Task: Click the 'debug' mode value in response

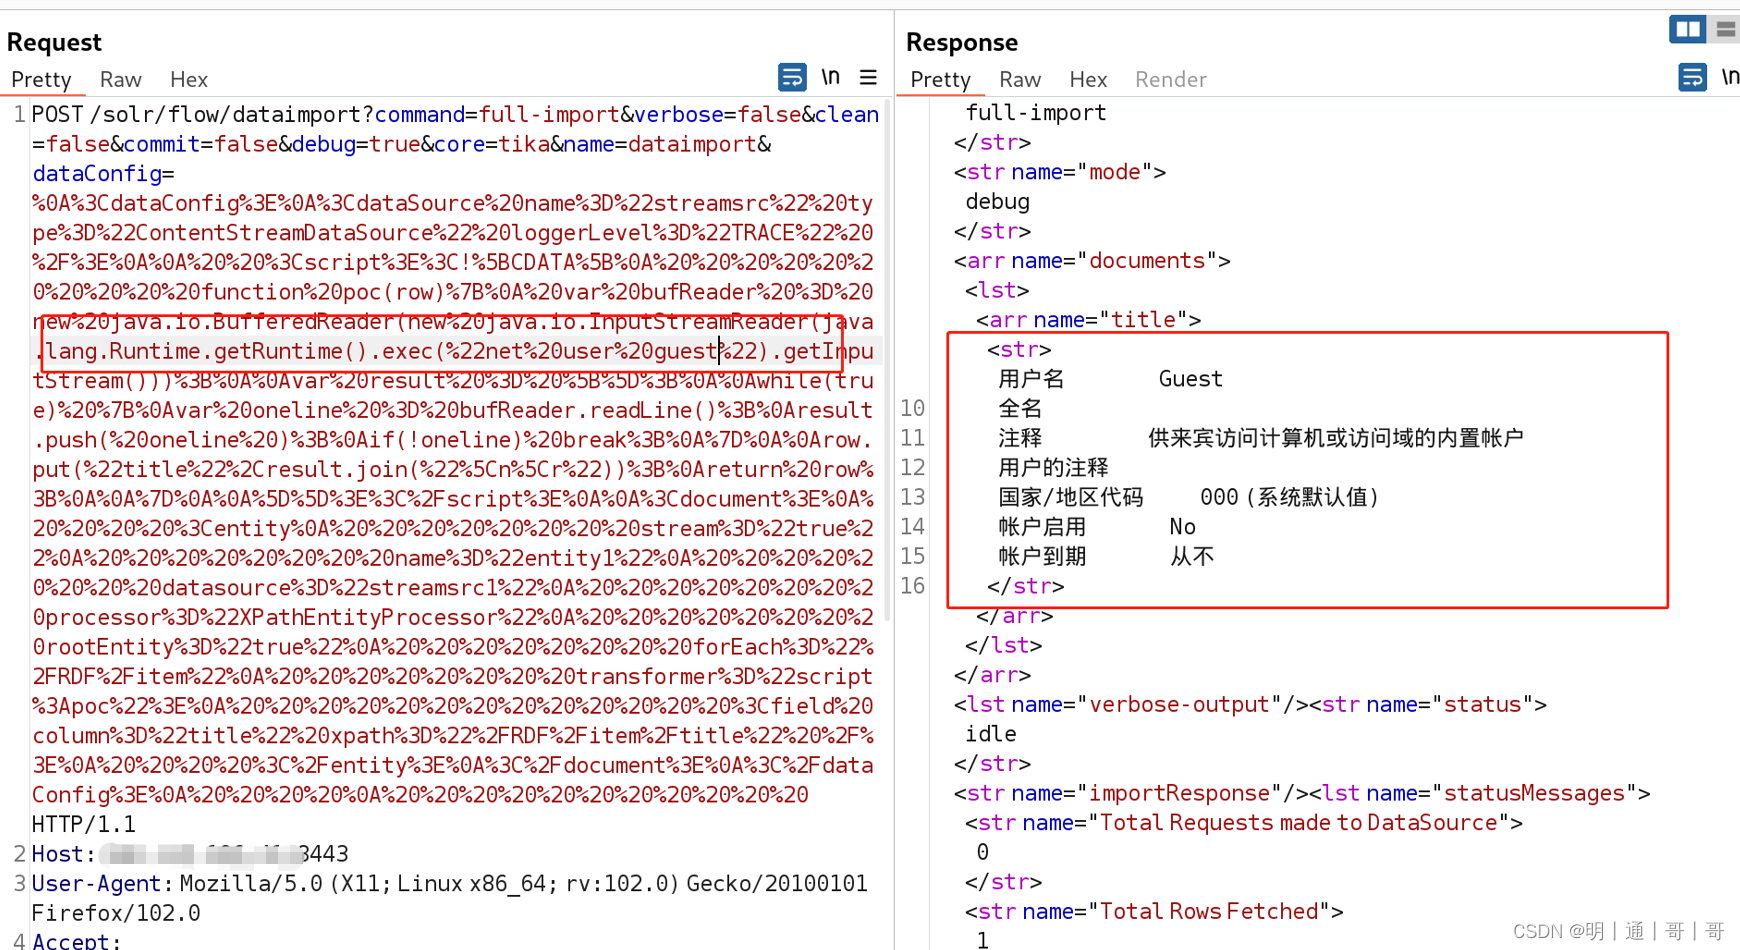Action: pyautogui.click(x=997, y=201)
